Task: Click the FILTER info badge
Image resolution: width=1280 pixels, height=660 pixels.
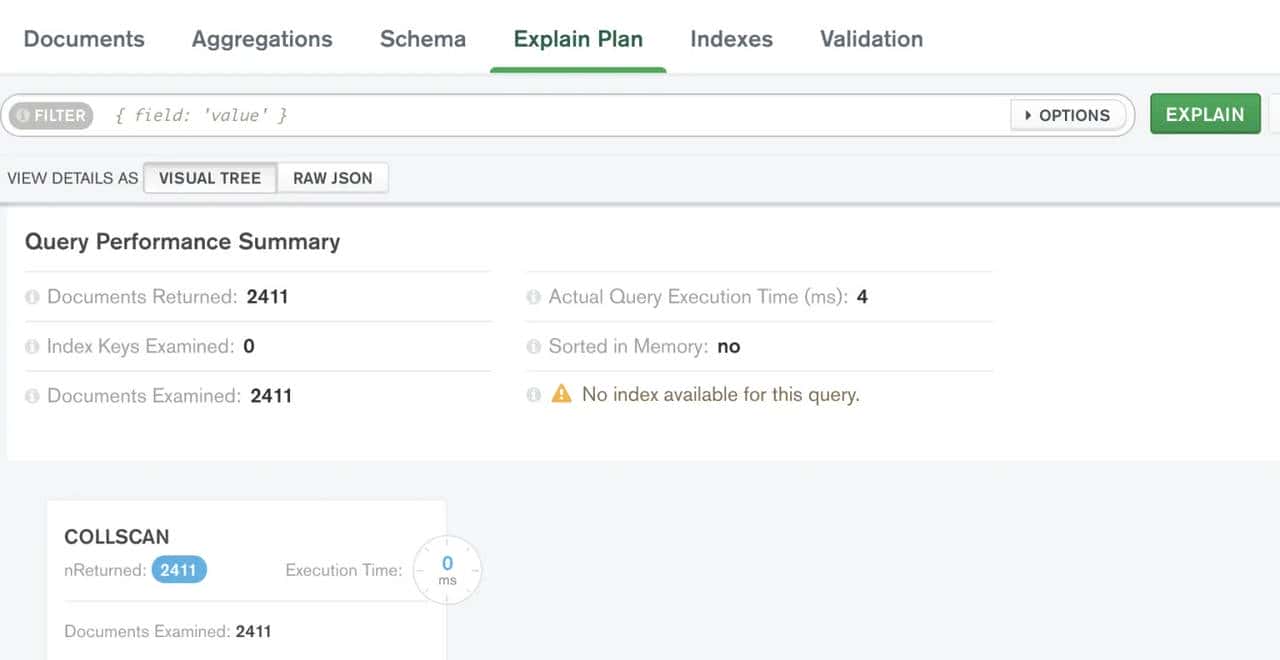Action: pyautogui.click(x=50, y=115)
